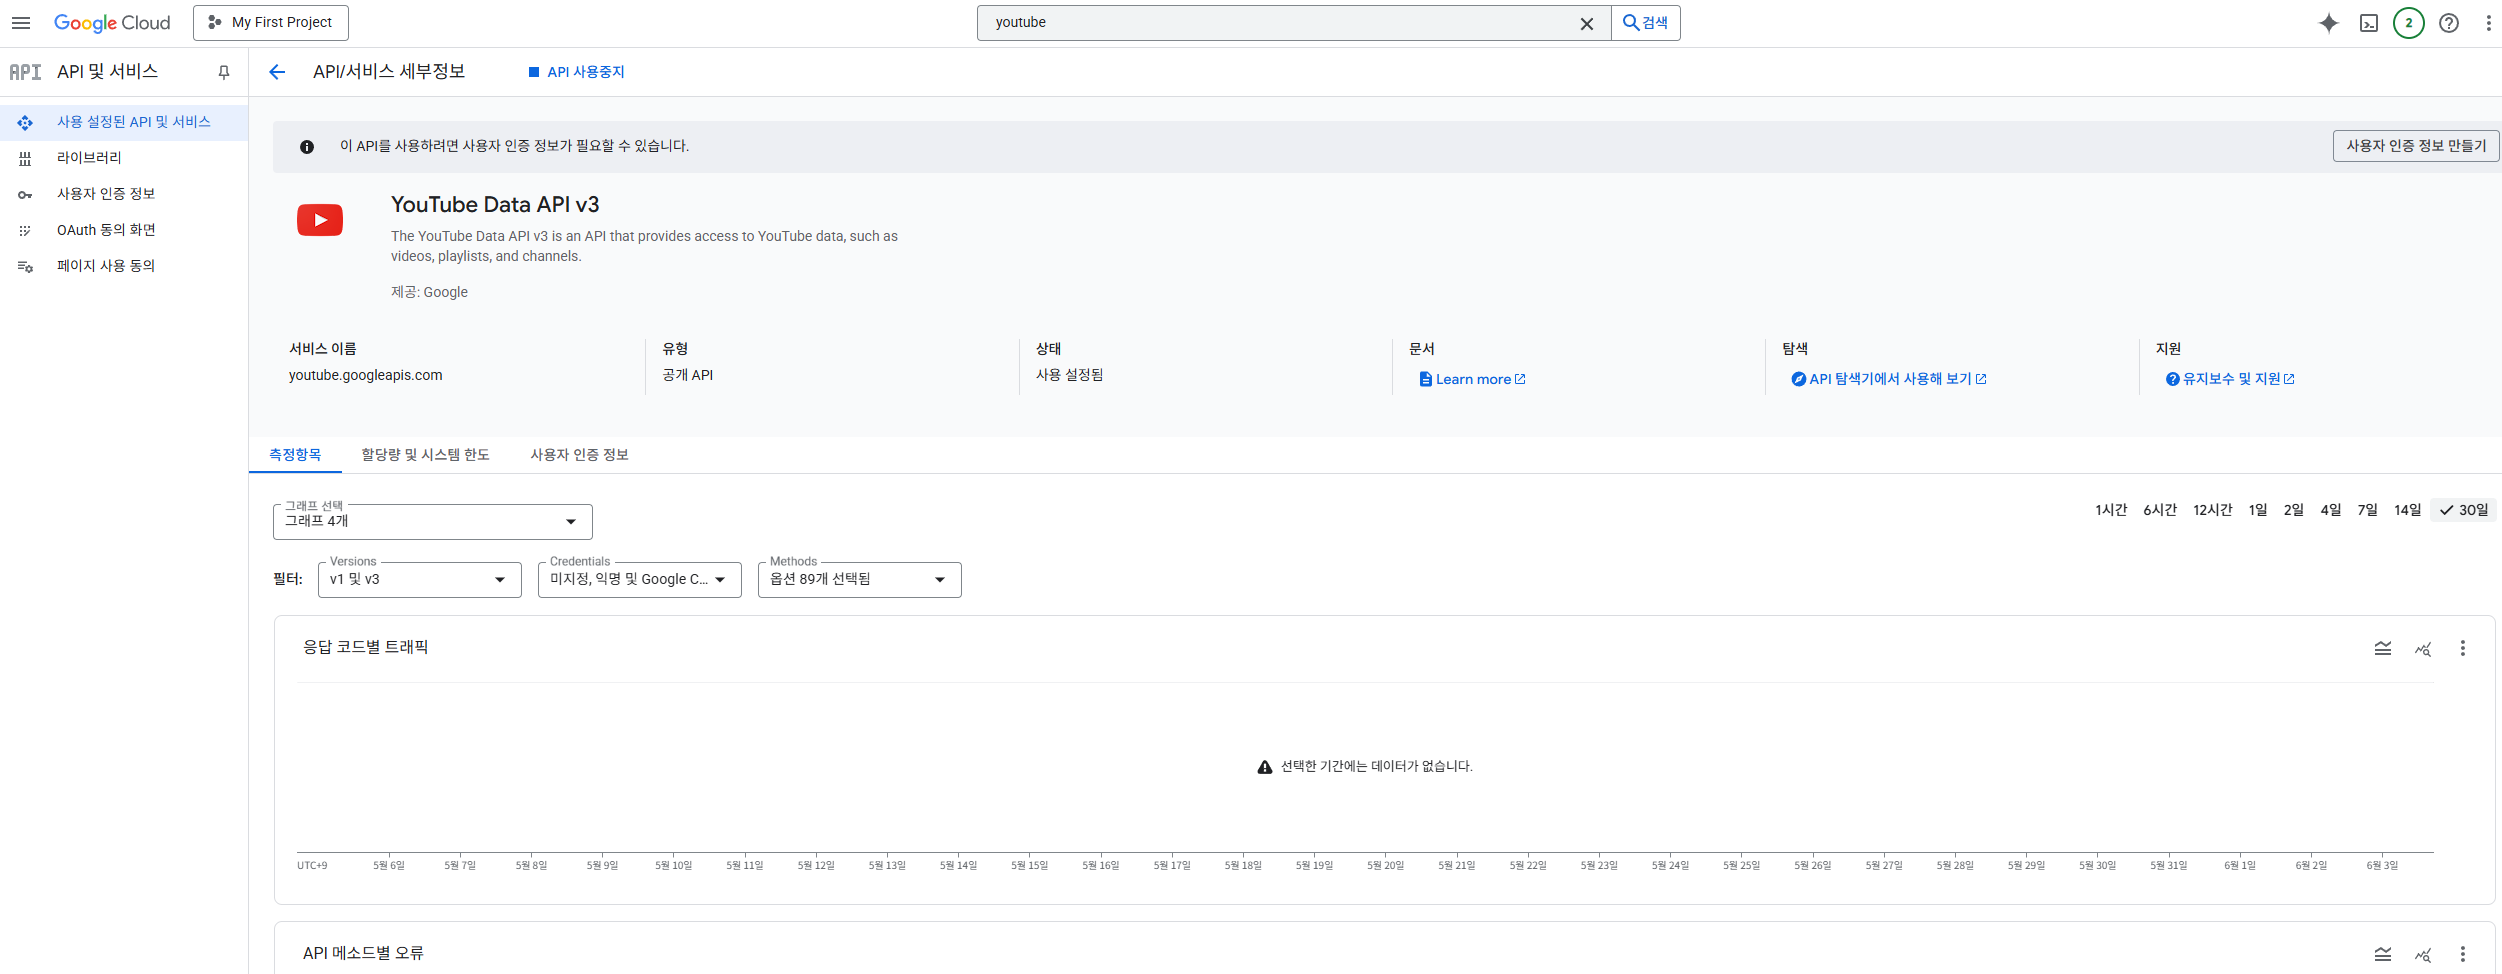This screenshot has width=2502, height=974.
Task: Open 라이브러리 in the sidebar
Action: (x=124, y=158)
